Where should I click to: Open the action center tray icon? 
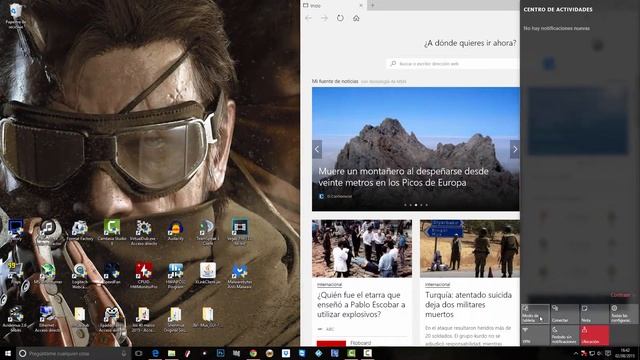[608, 353]
